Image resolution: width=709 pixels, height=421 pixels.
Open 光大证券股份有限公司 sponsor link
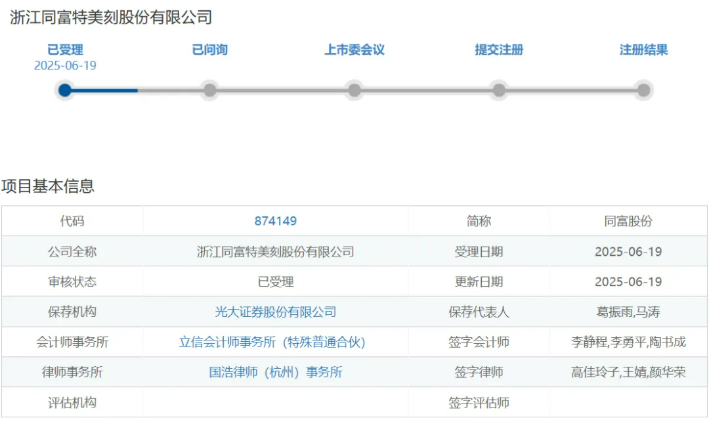(275, 312)
